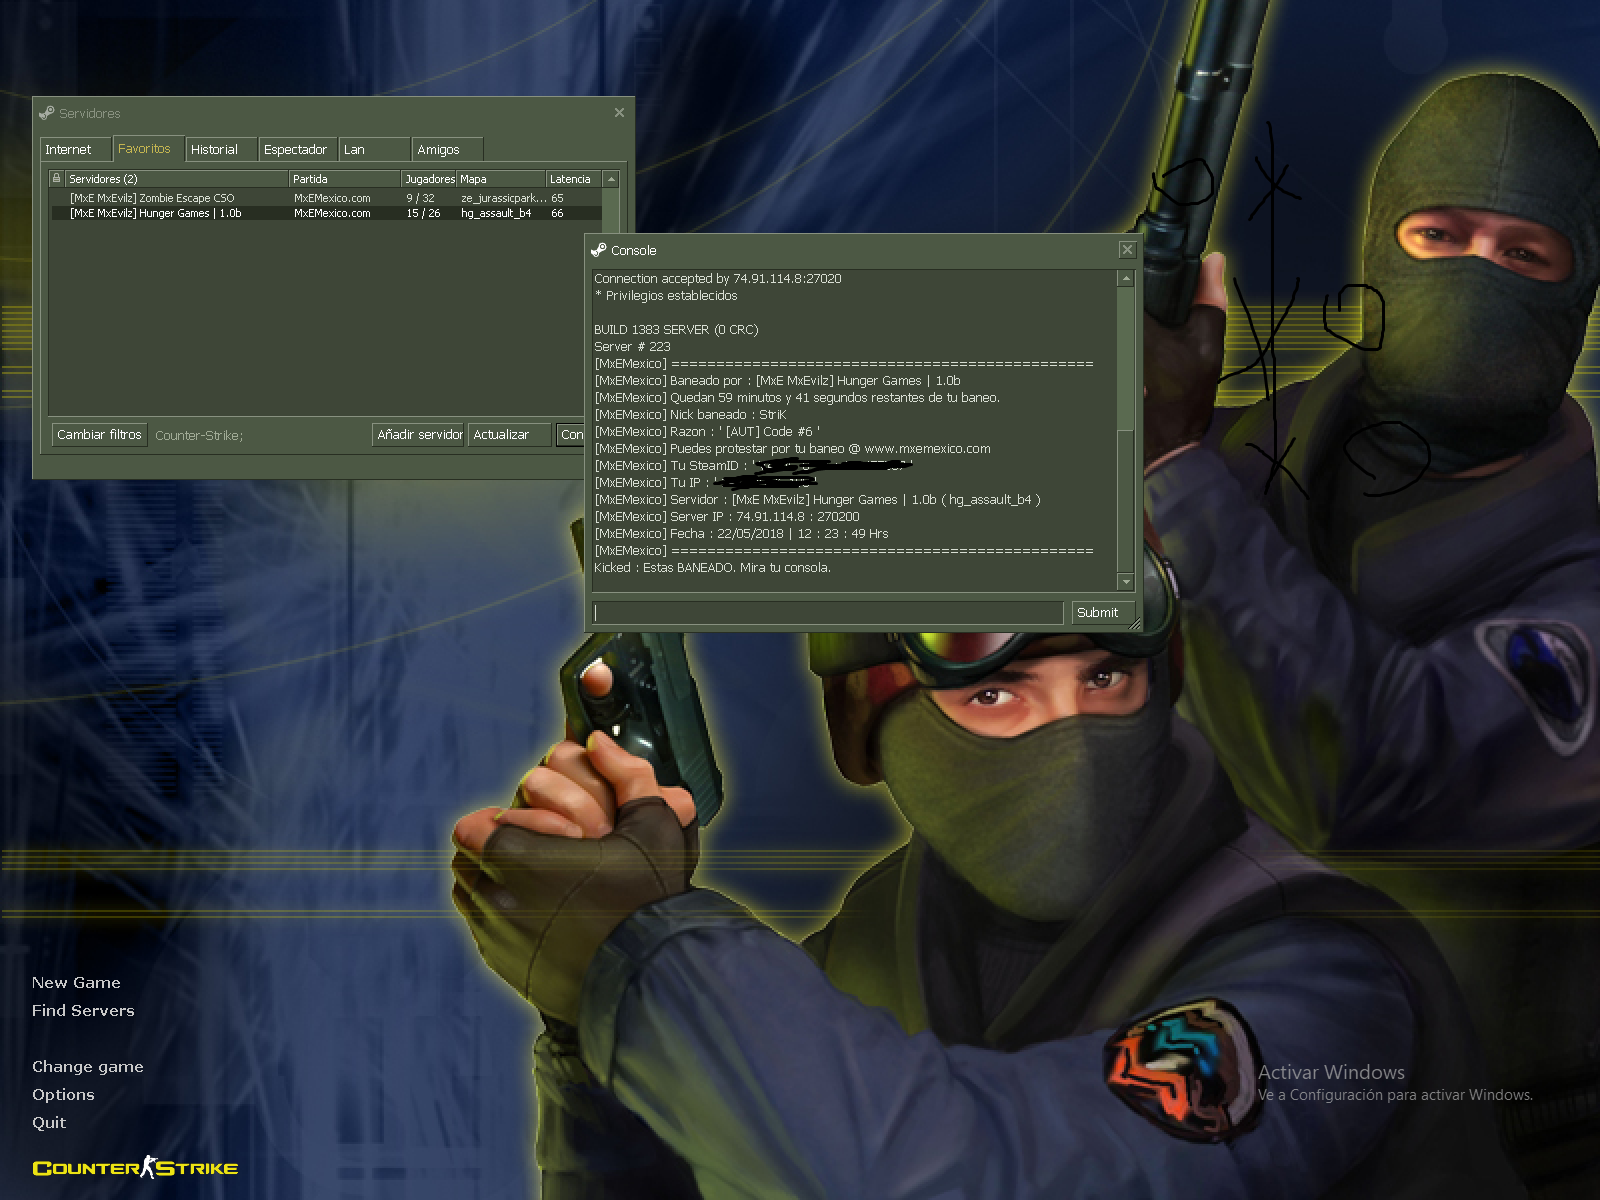
Task: Click the 15 / 26 players cell
Action: (x=423, y=213)
